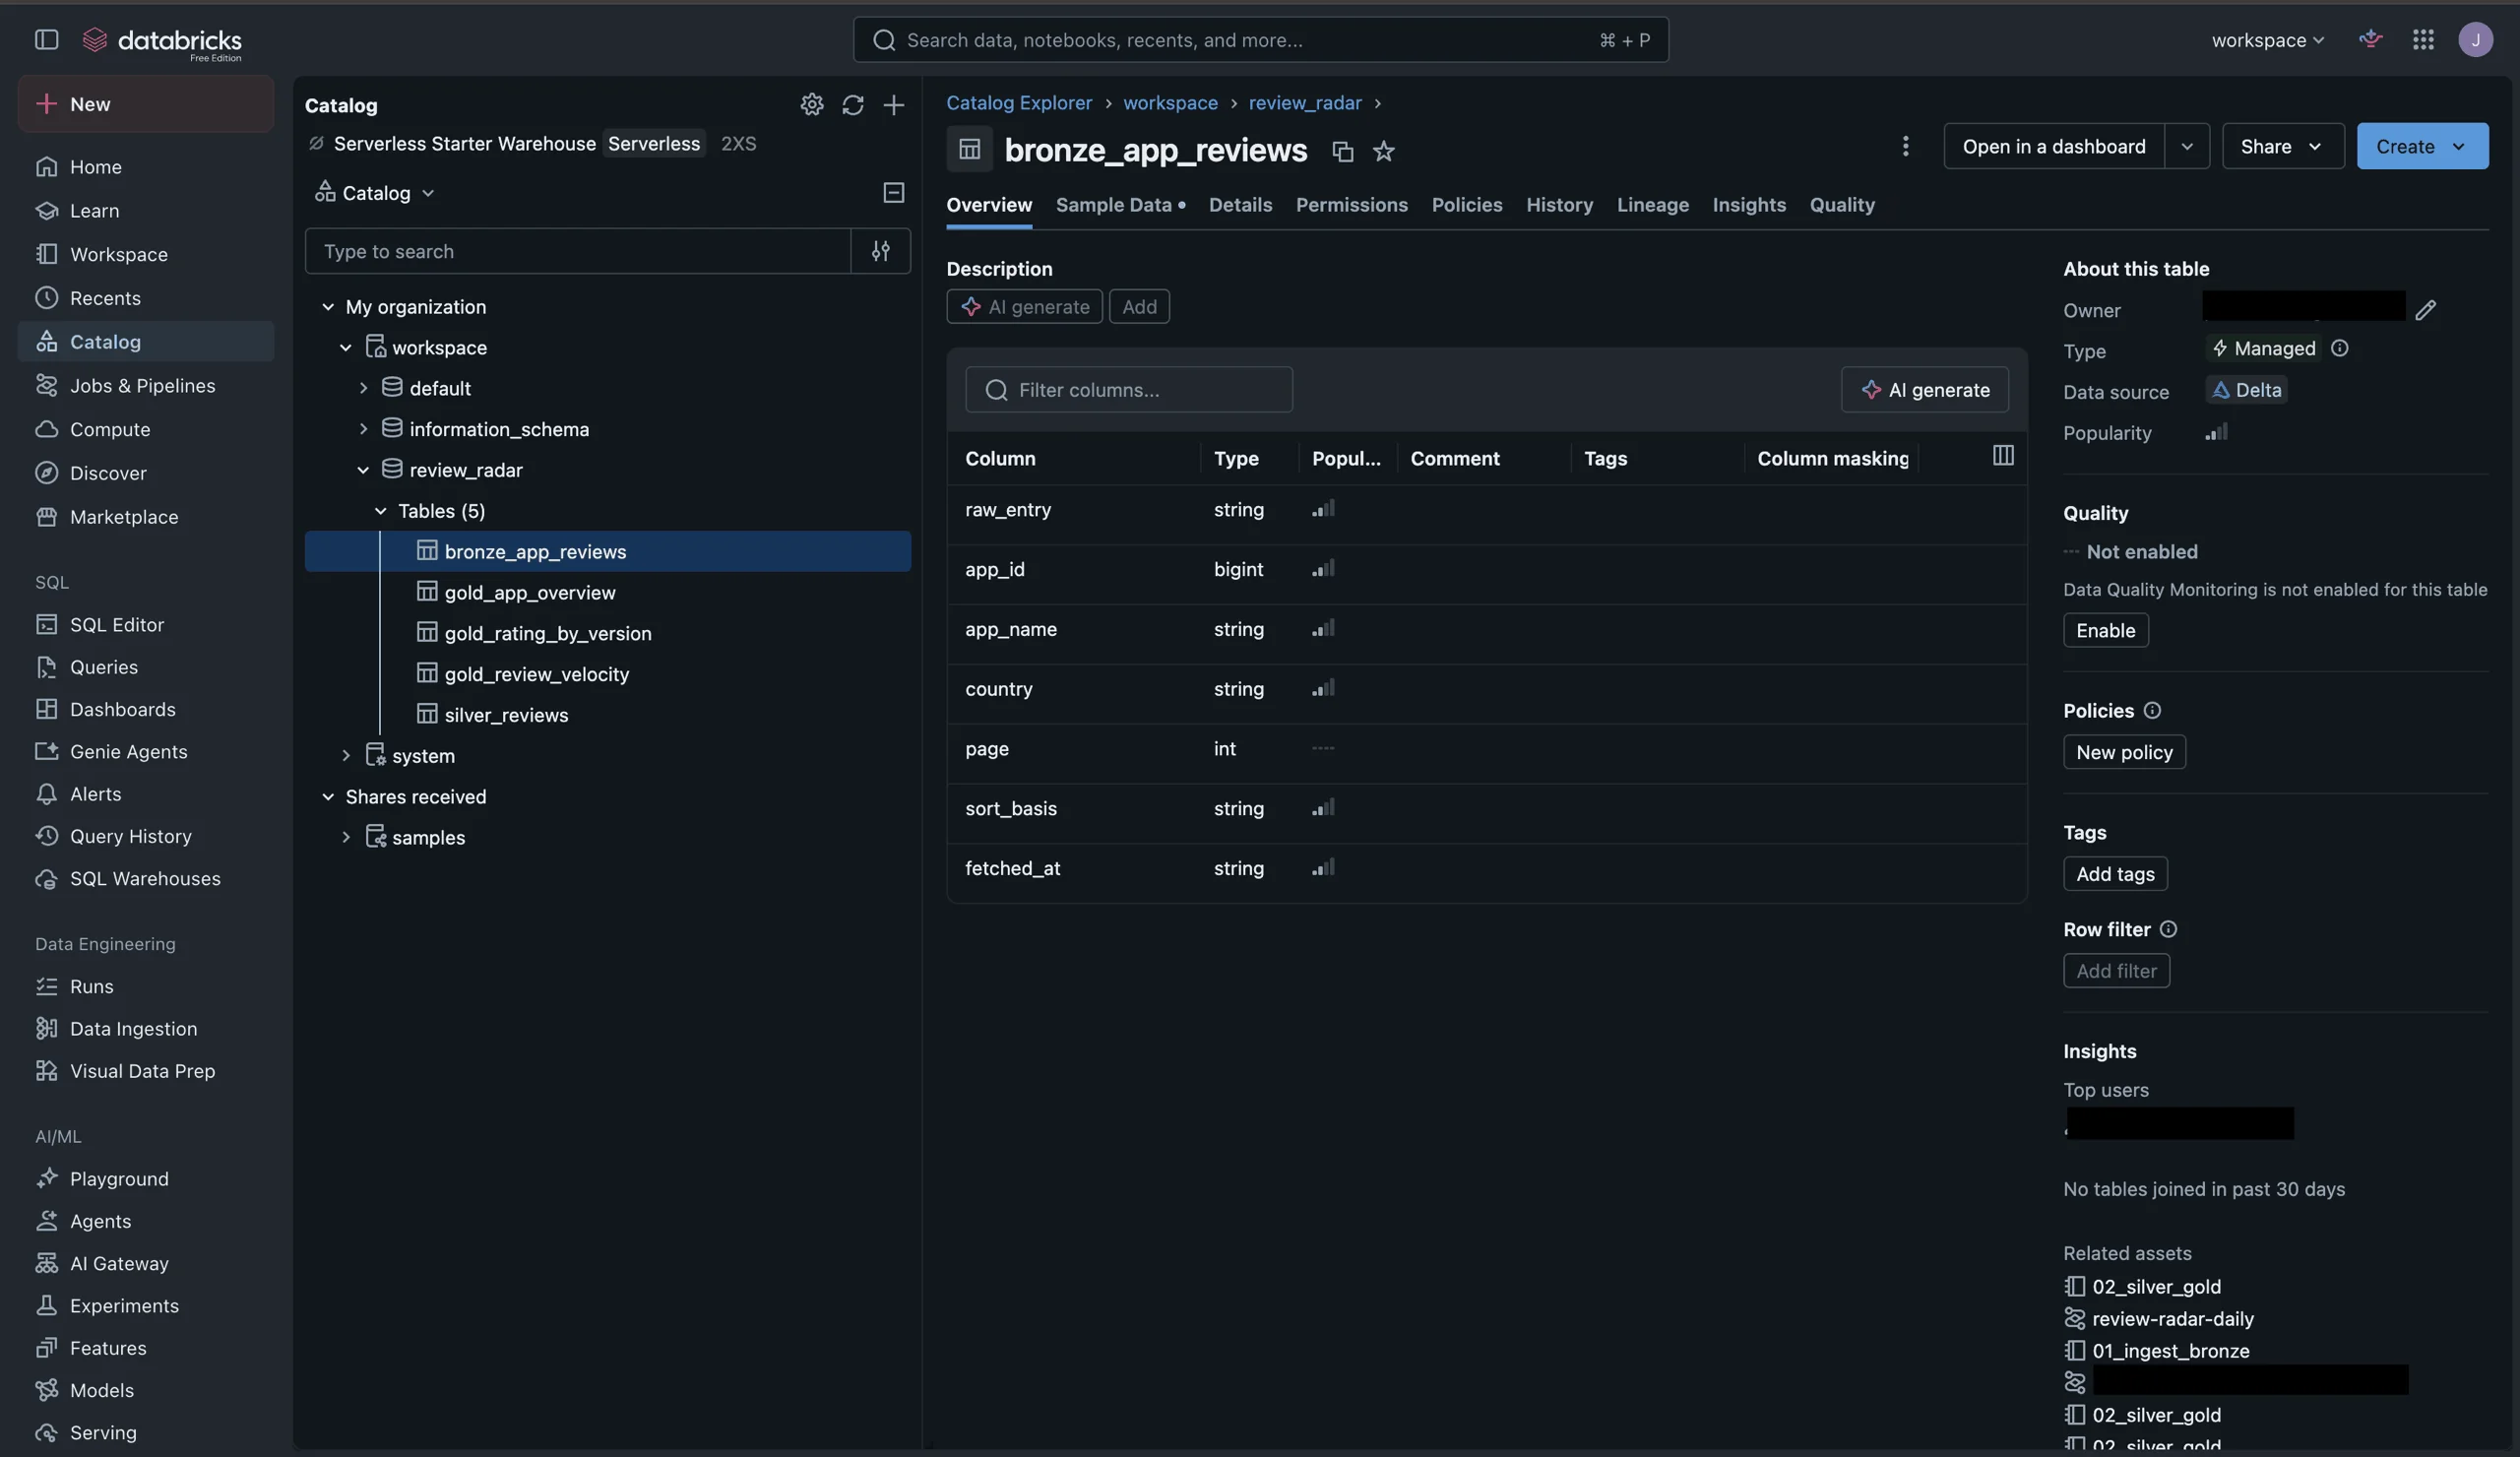This screenshot has width=2520, height=1457.
Task: Open the workspace switcher dropdown
Action: pyautogui.click(x=2267, y=40)
